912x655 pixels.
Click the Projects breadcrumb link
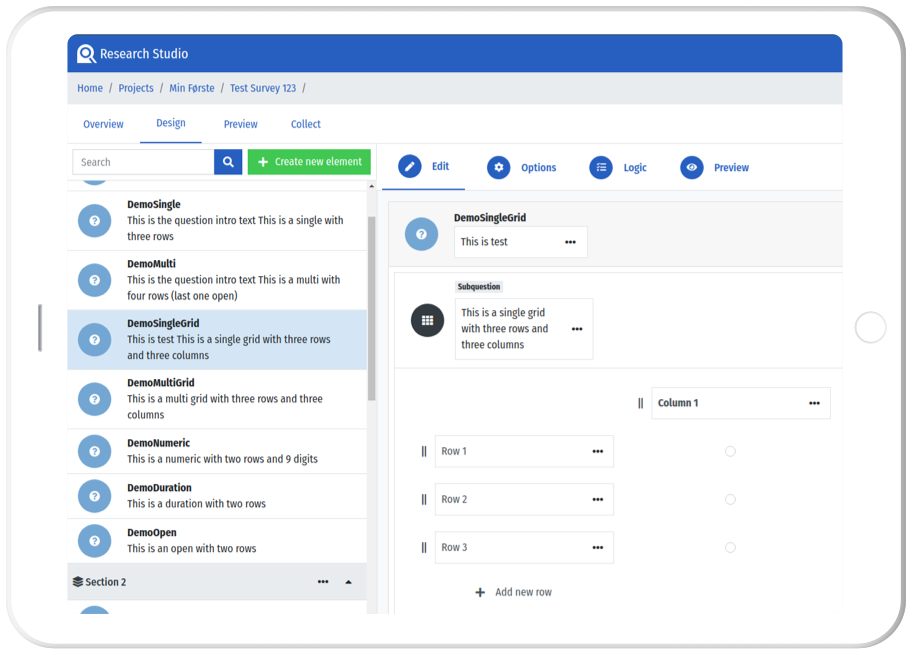click(136, 88)
